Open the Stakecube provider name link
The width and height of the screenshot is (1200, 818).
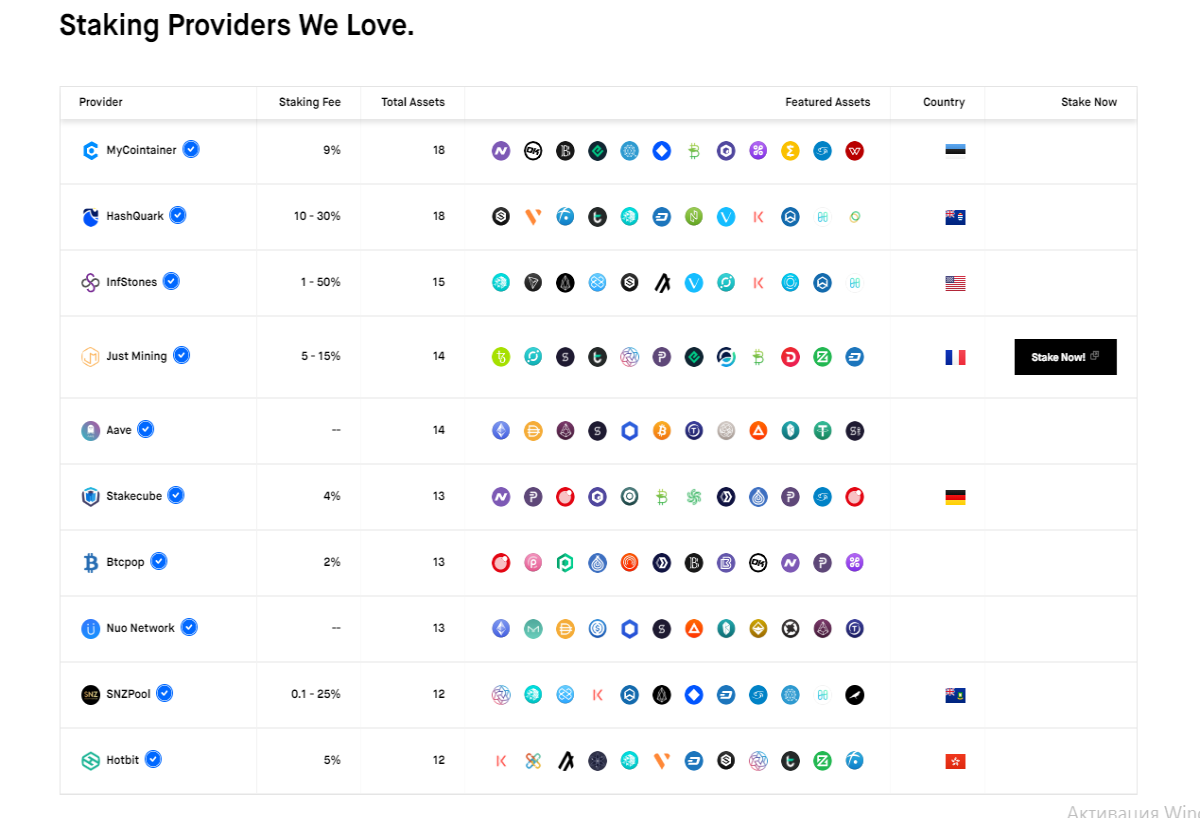[x=135, y=496]
